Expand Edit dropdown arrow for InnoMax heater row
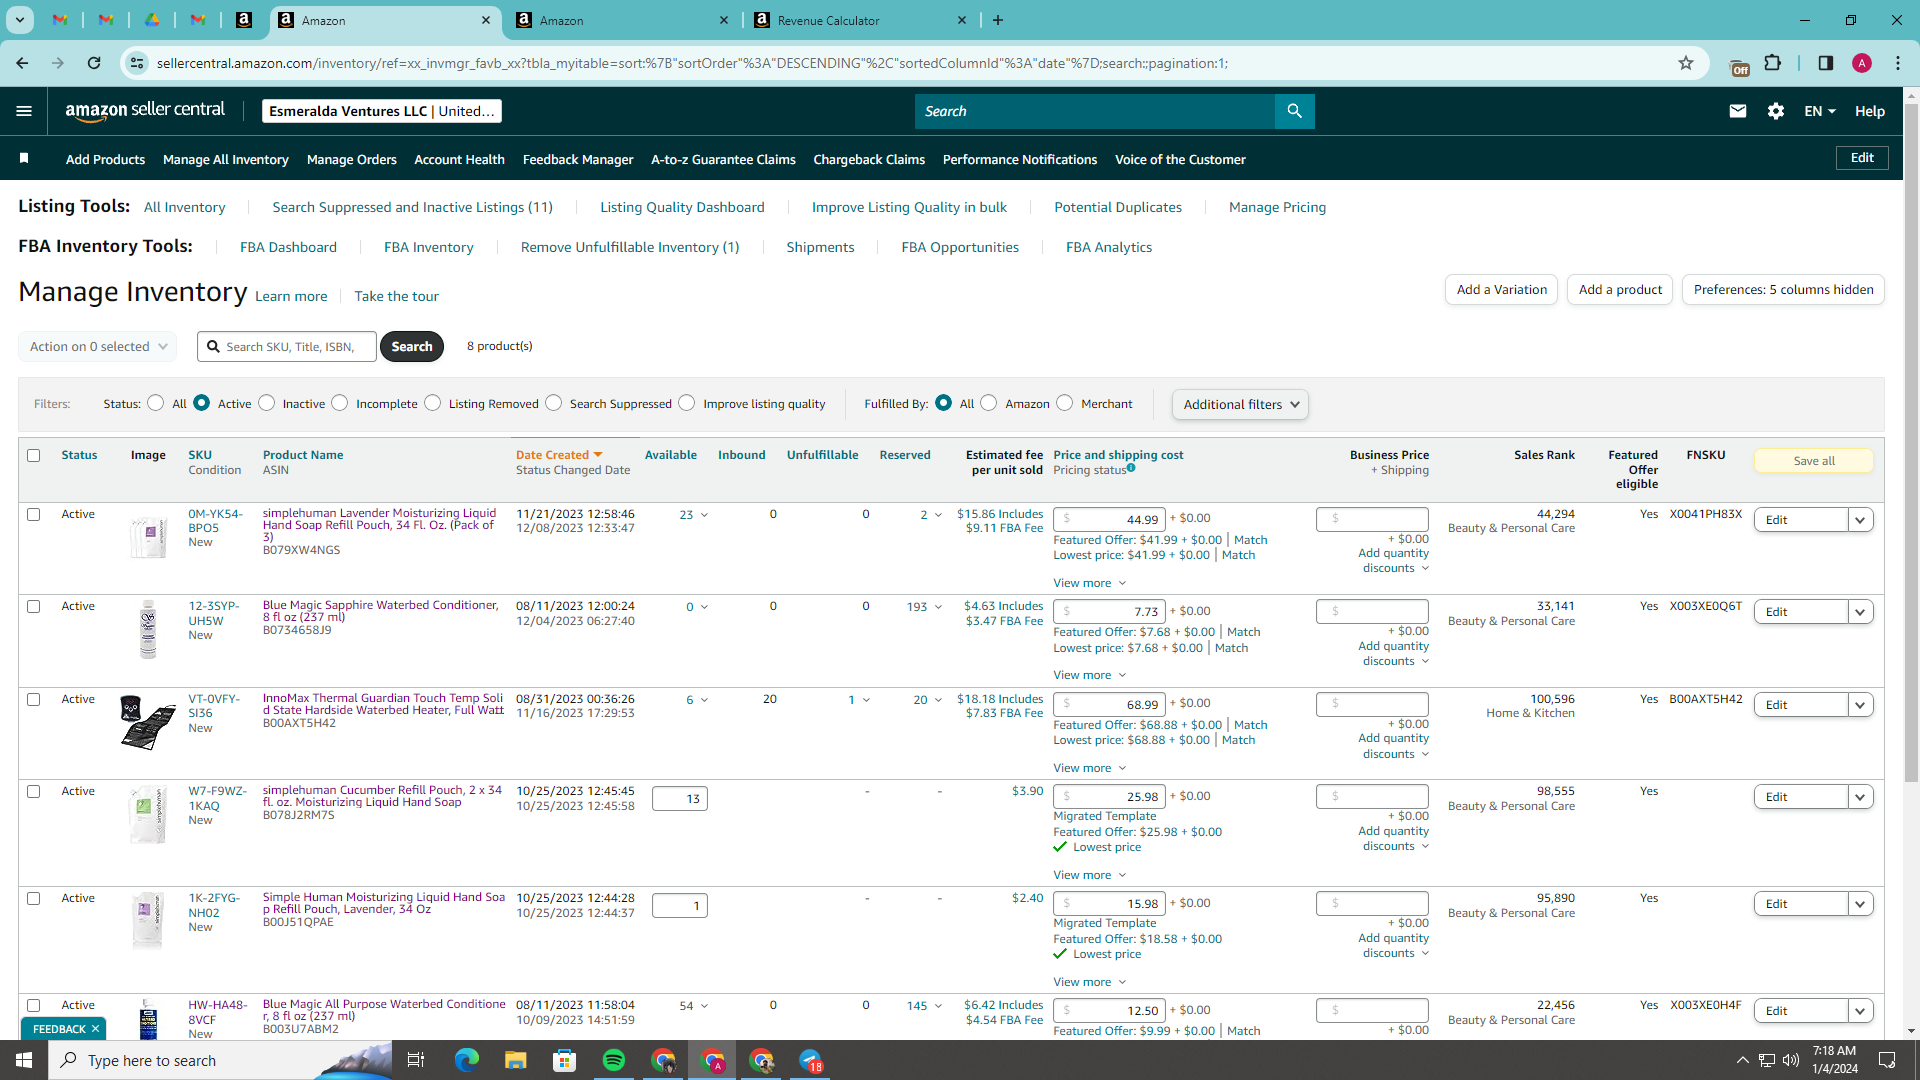 tap(1860, 705)
